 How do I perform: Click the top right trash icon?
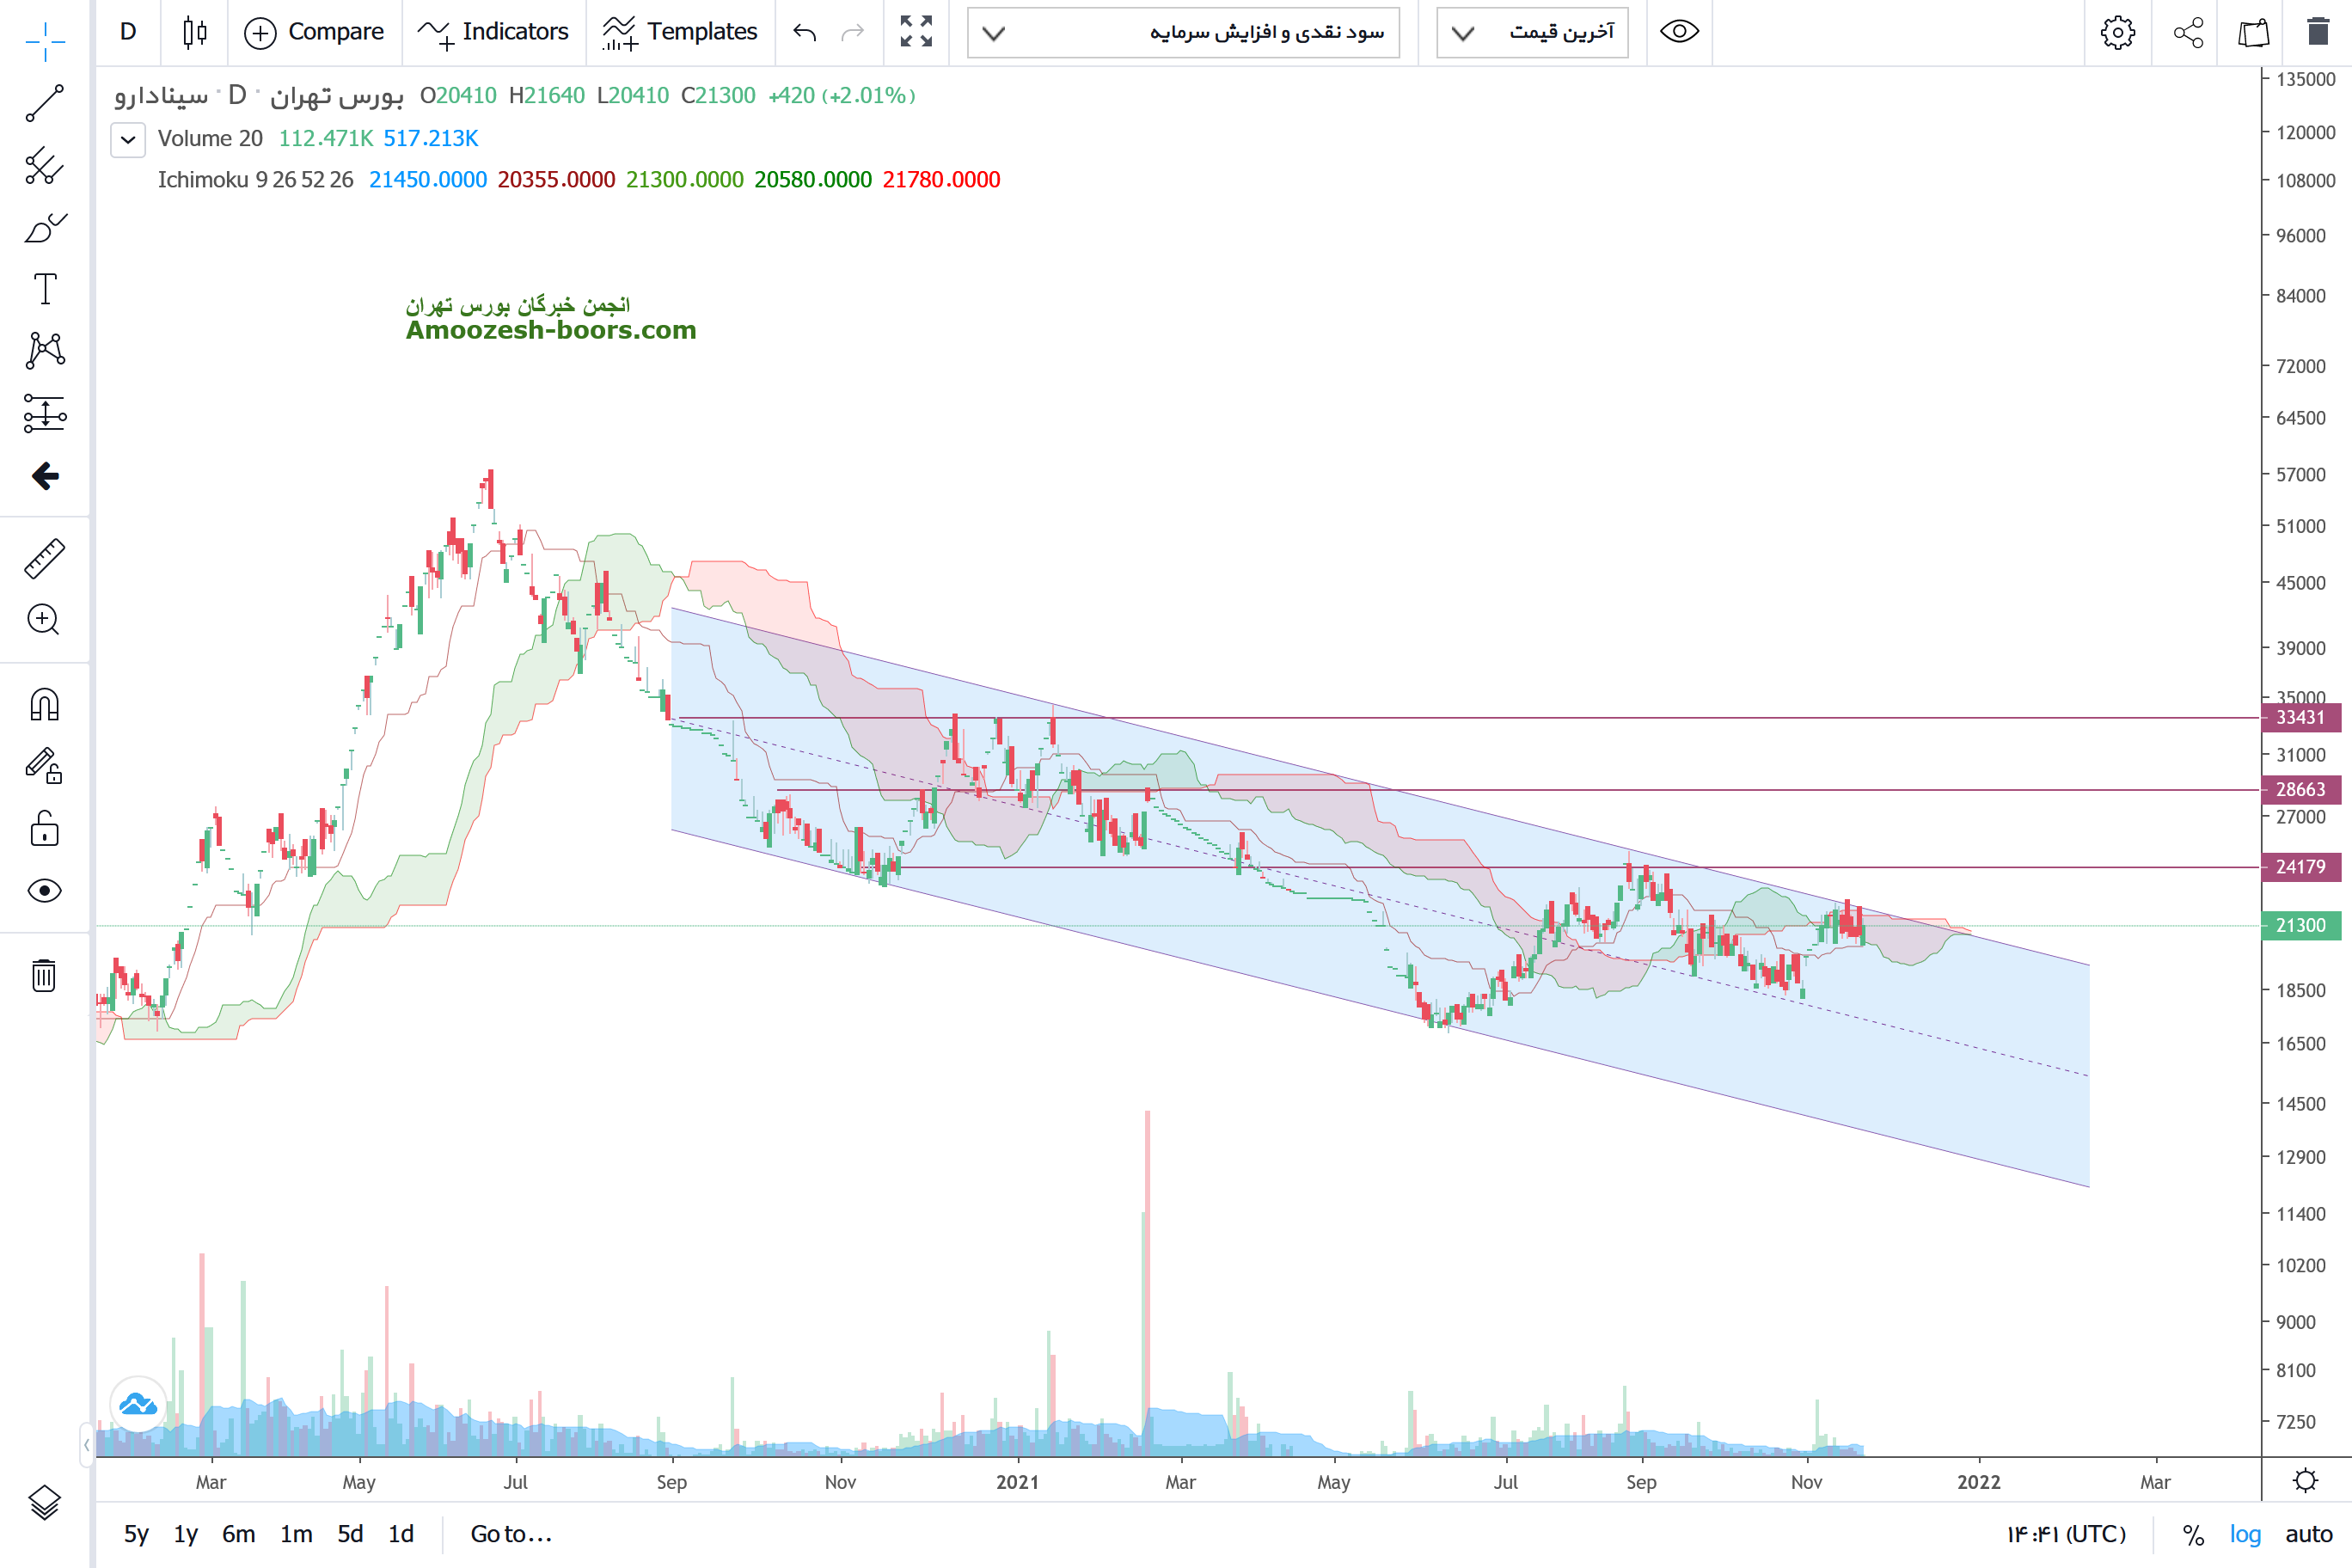click(x=2318, y=32)
